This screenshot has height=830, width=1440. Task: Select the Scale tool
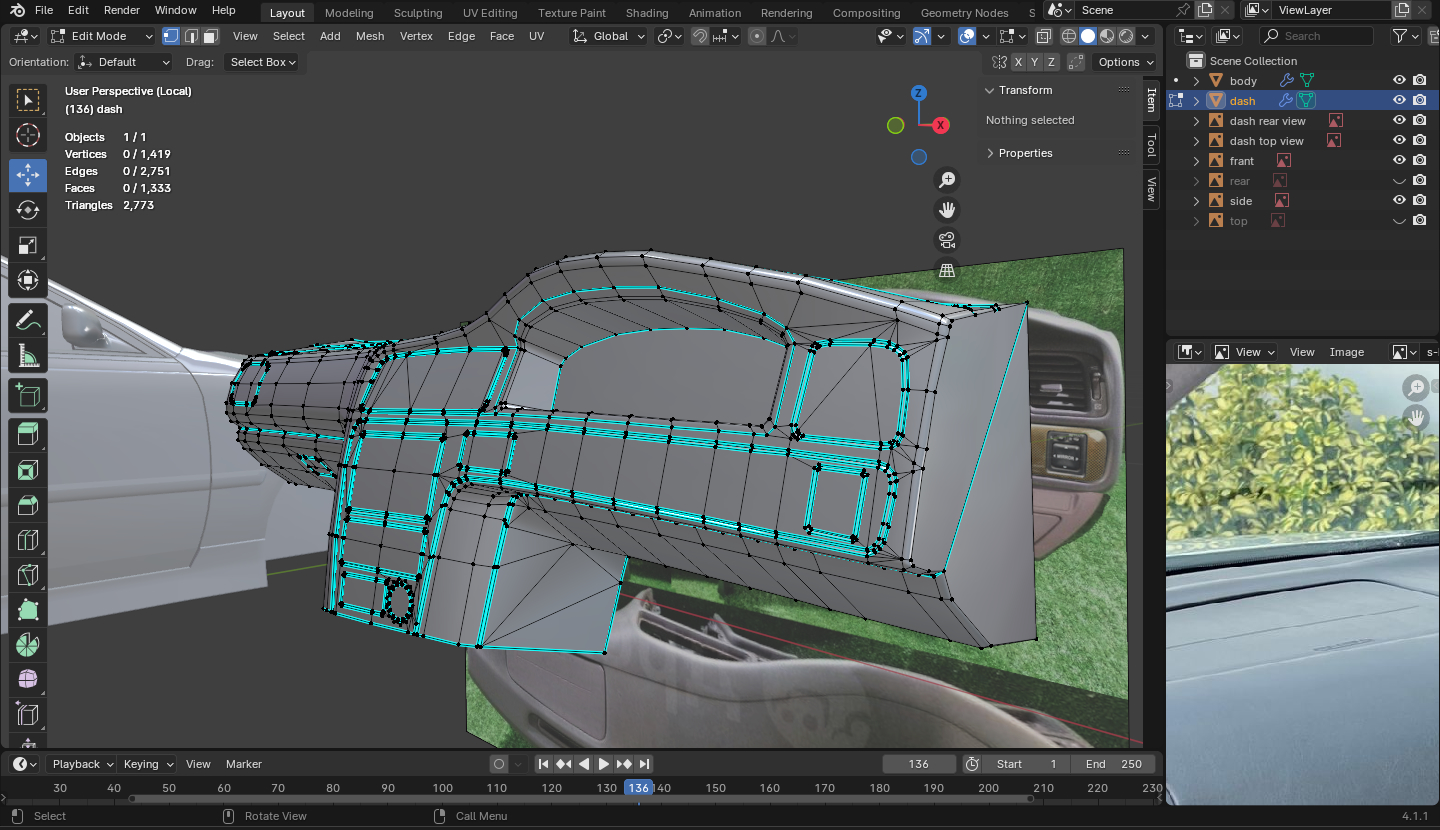(x=28, y=245)
